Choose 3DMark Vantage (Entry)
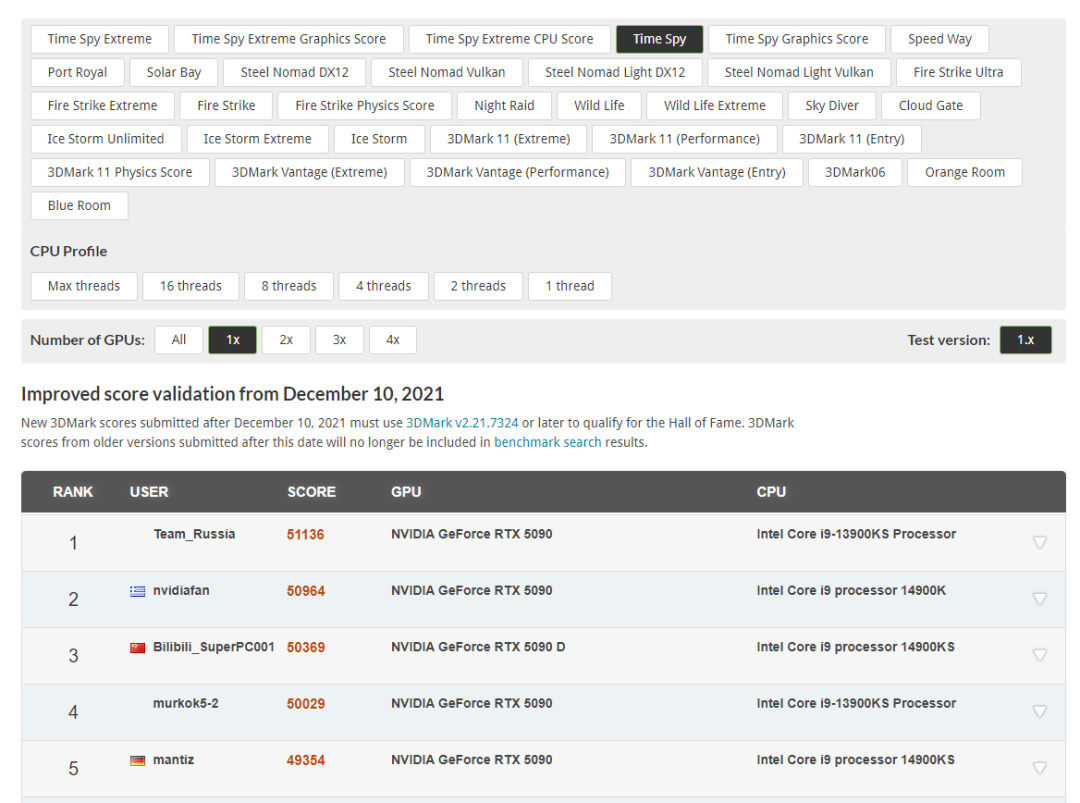The height and width of the screenshot is (803, 1080). (x=716, y=172)
